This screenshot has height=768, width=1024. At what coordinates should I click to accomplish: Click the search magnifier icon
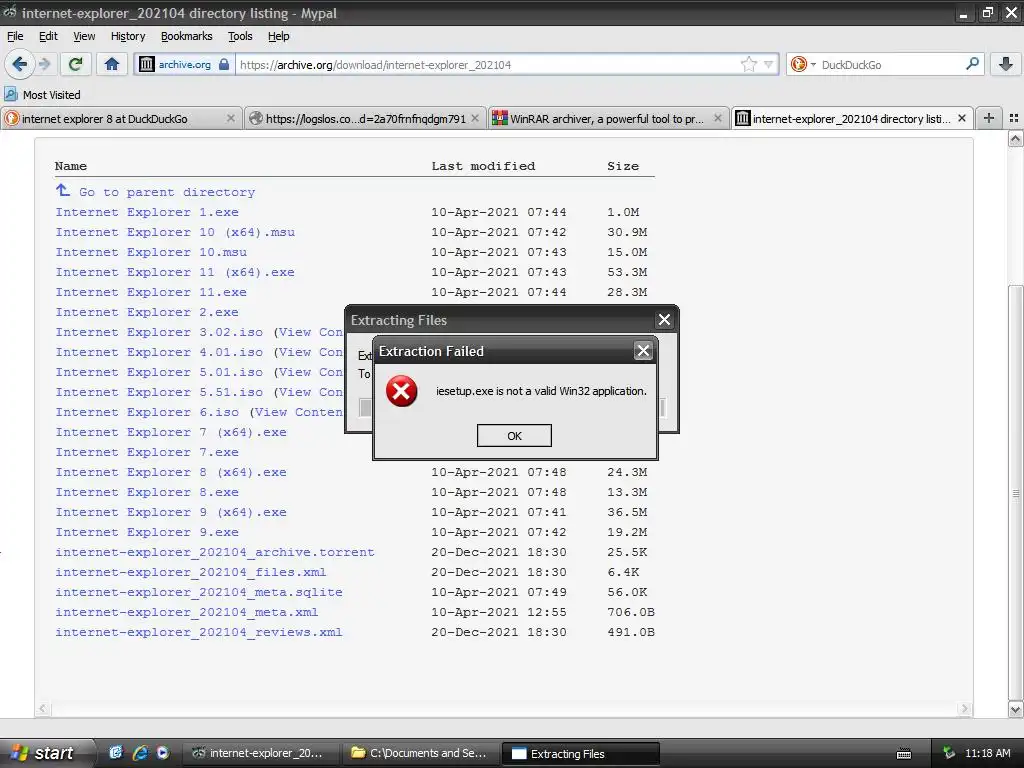point(972,63)
